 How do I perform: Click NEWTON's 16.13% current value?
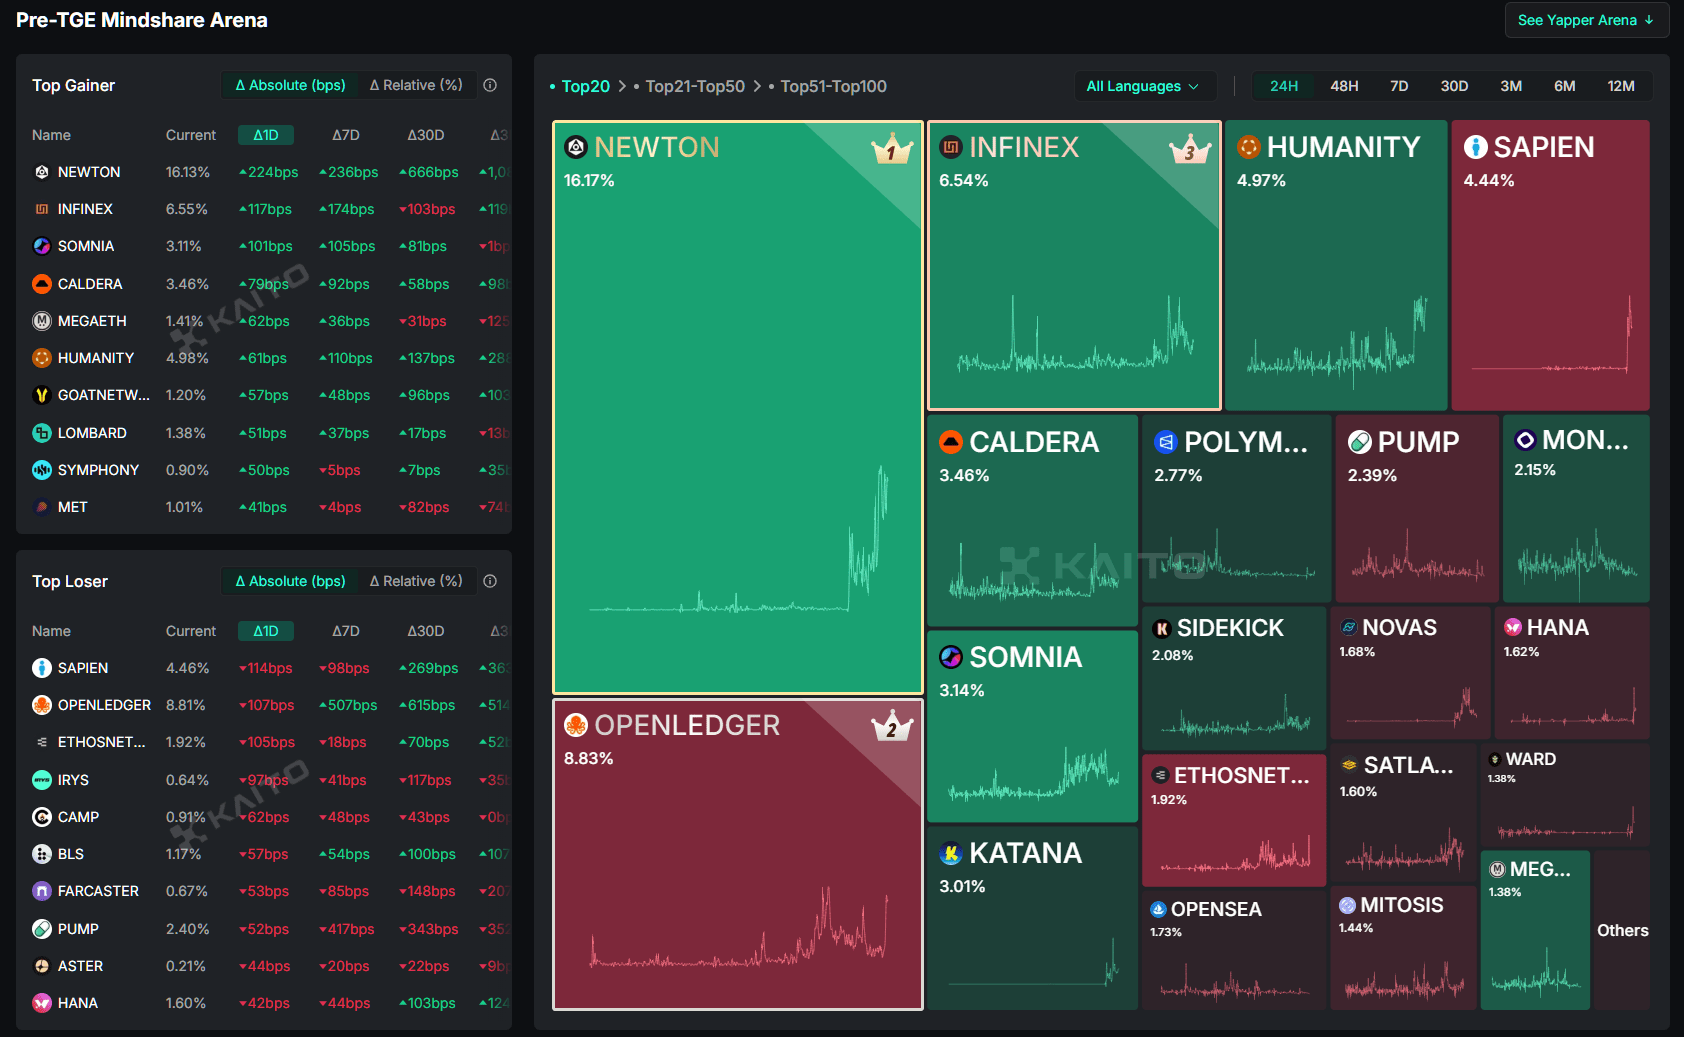click(x=188, y=172)
